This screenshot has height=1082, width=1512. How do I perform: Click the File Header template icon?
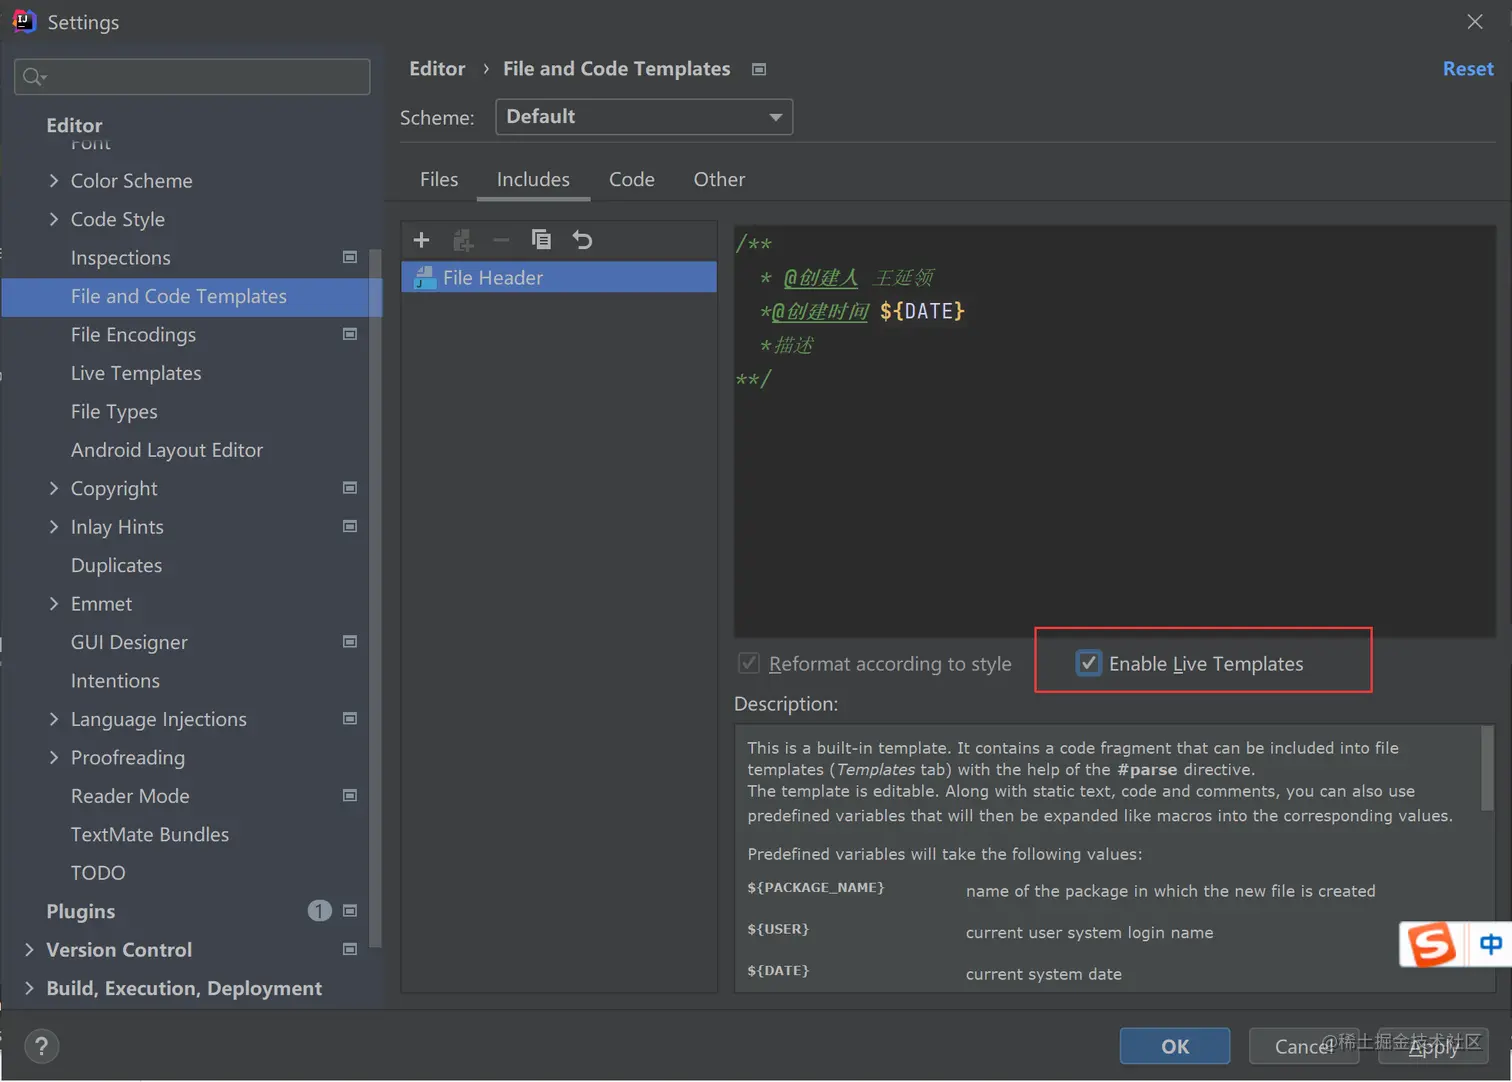pyautogui.click(x=425, y=278)
